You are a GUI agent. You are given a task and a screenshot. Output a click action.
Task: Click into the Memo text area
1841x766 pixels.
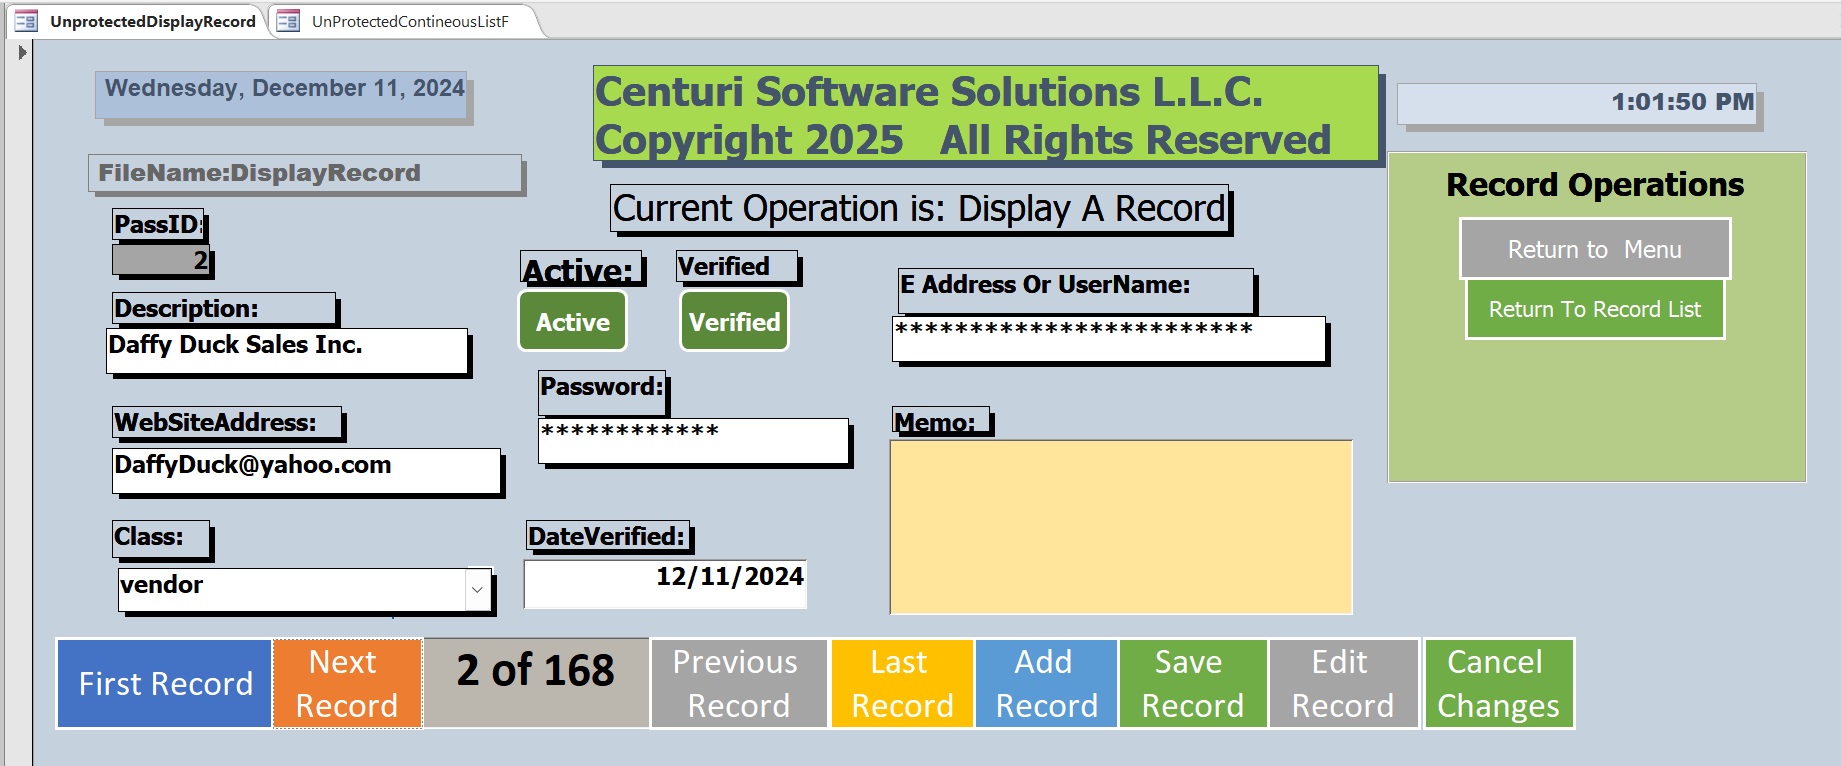[1121, 527]
